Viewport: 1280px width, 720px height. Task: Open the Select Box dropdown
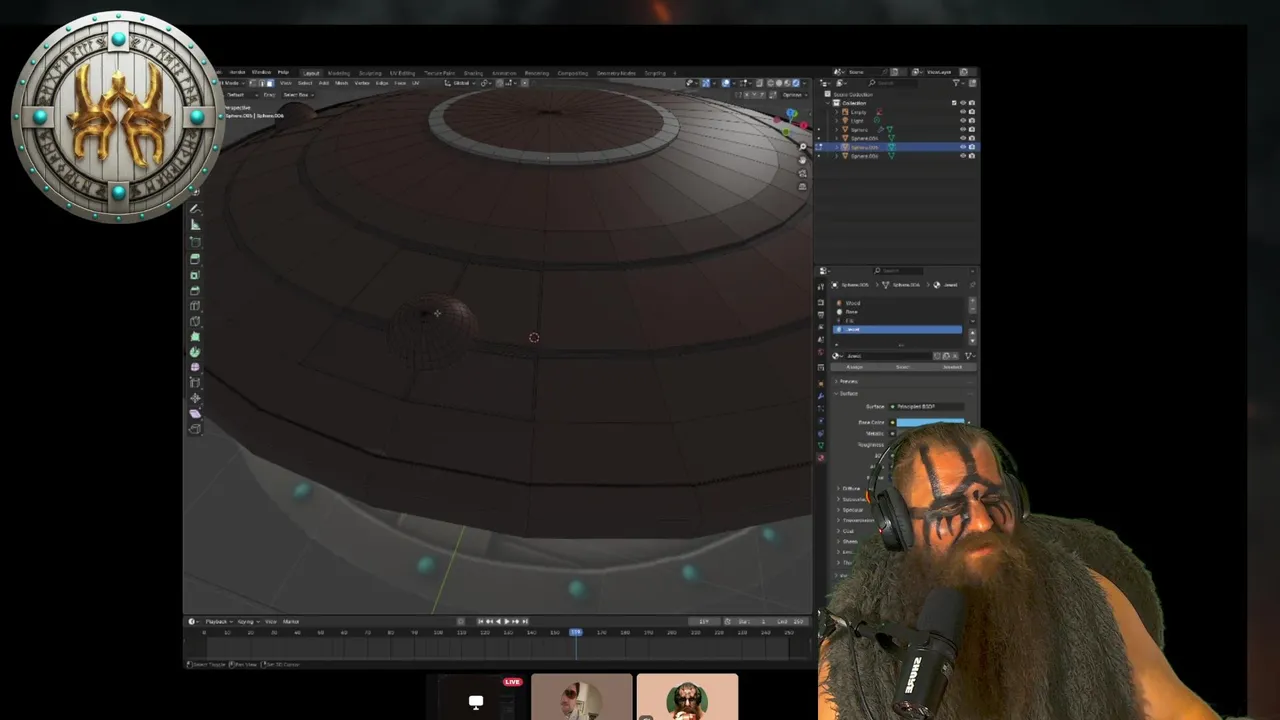click(x=298, y=95)
